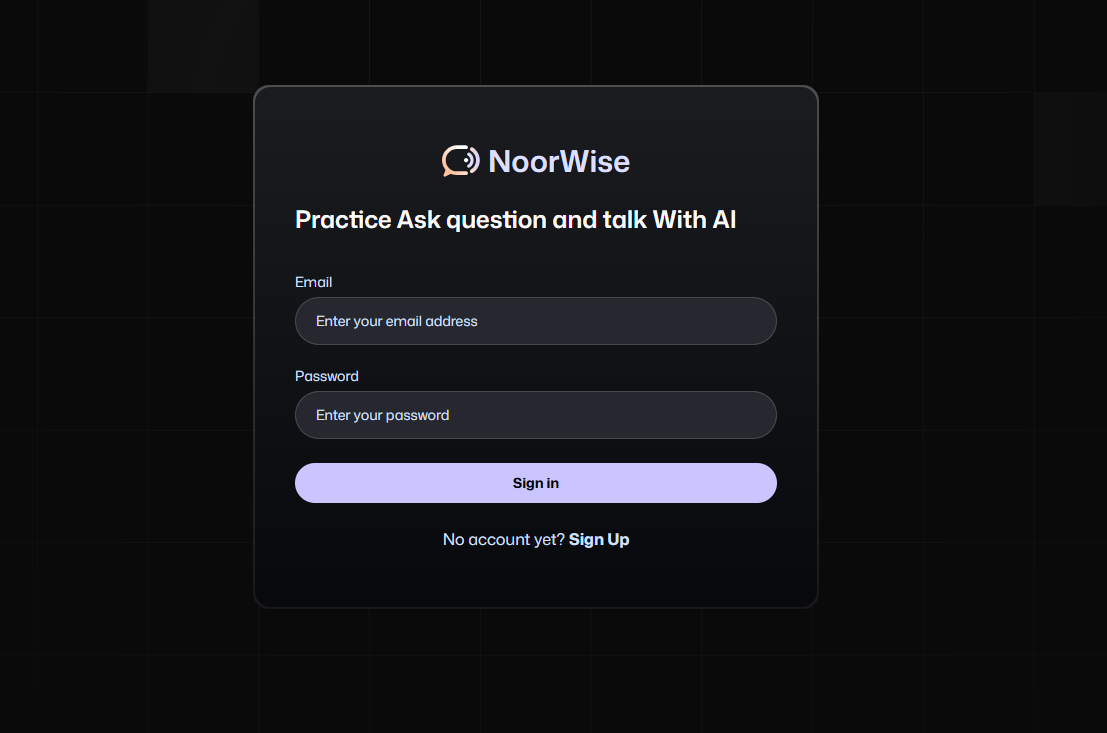Click the Email field label
Screen dimensions: 1107x733
313,282
